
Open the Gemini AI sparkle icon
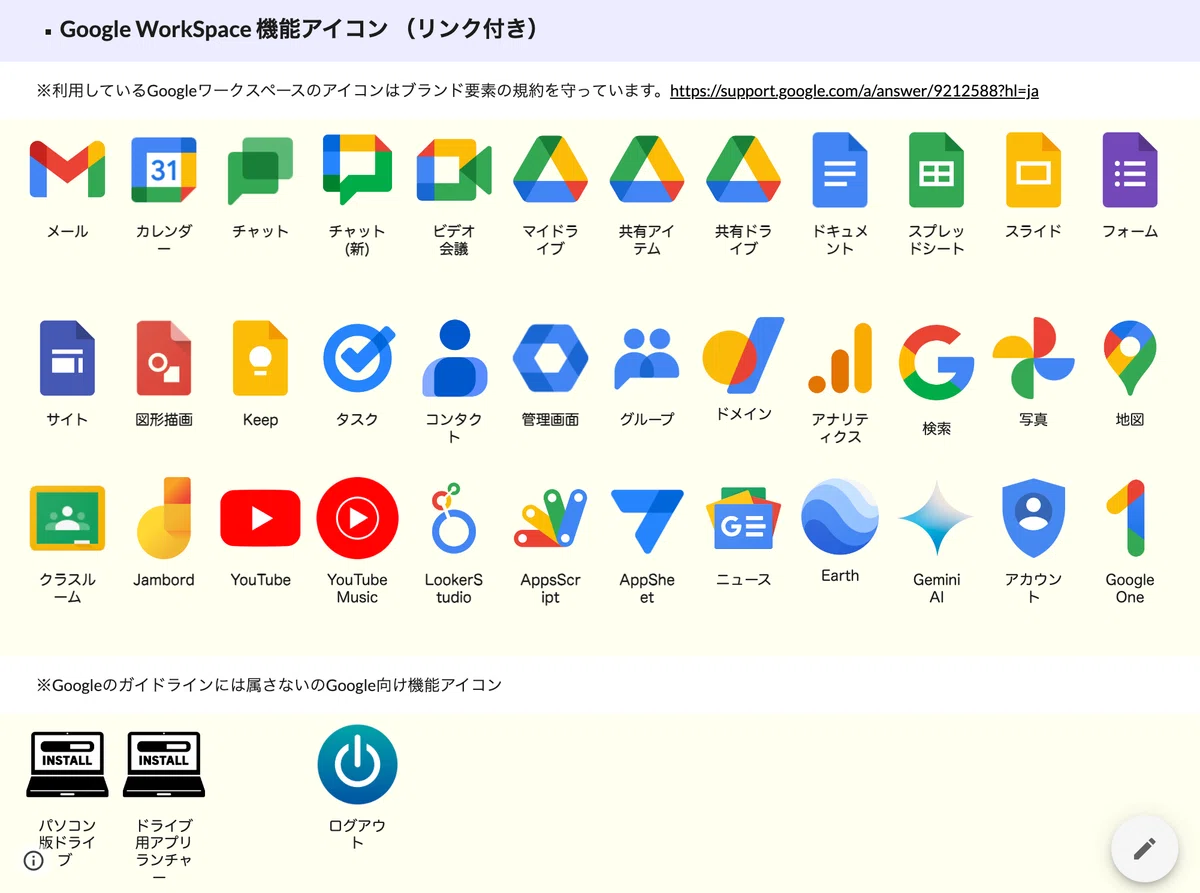936,518
